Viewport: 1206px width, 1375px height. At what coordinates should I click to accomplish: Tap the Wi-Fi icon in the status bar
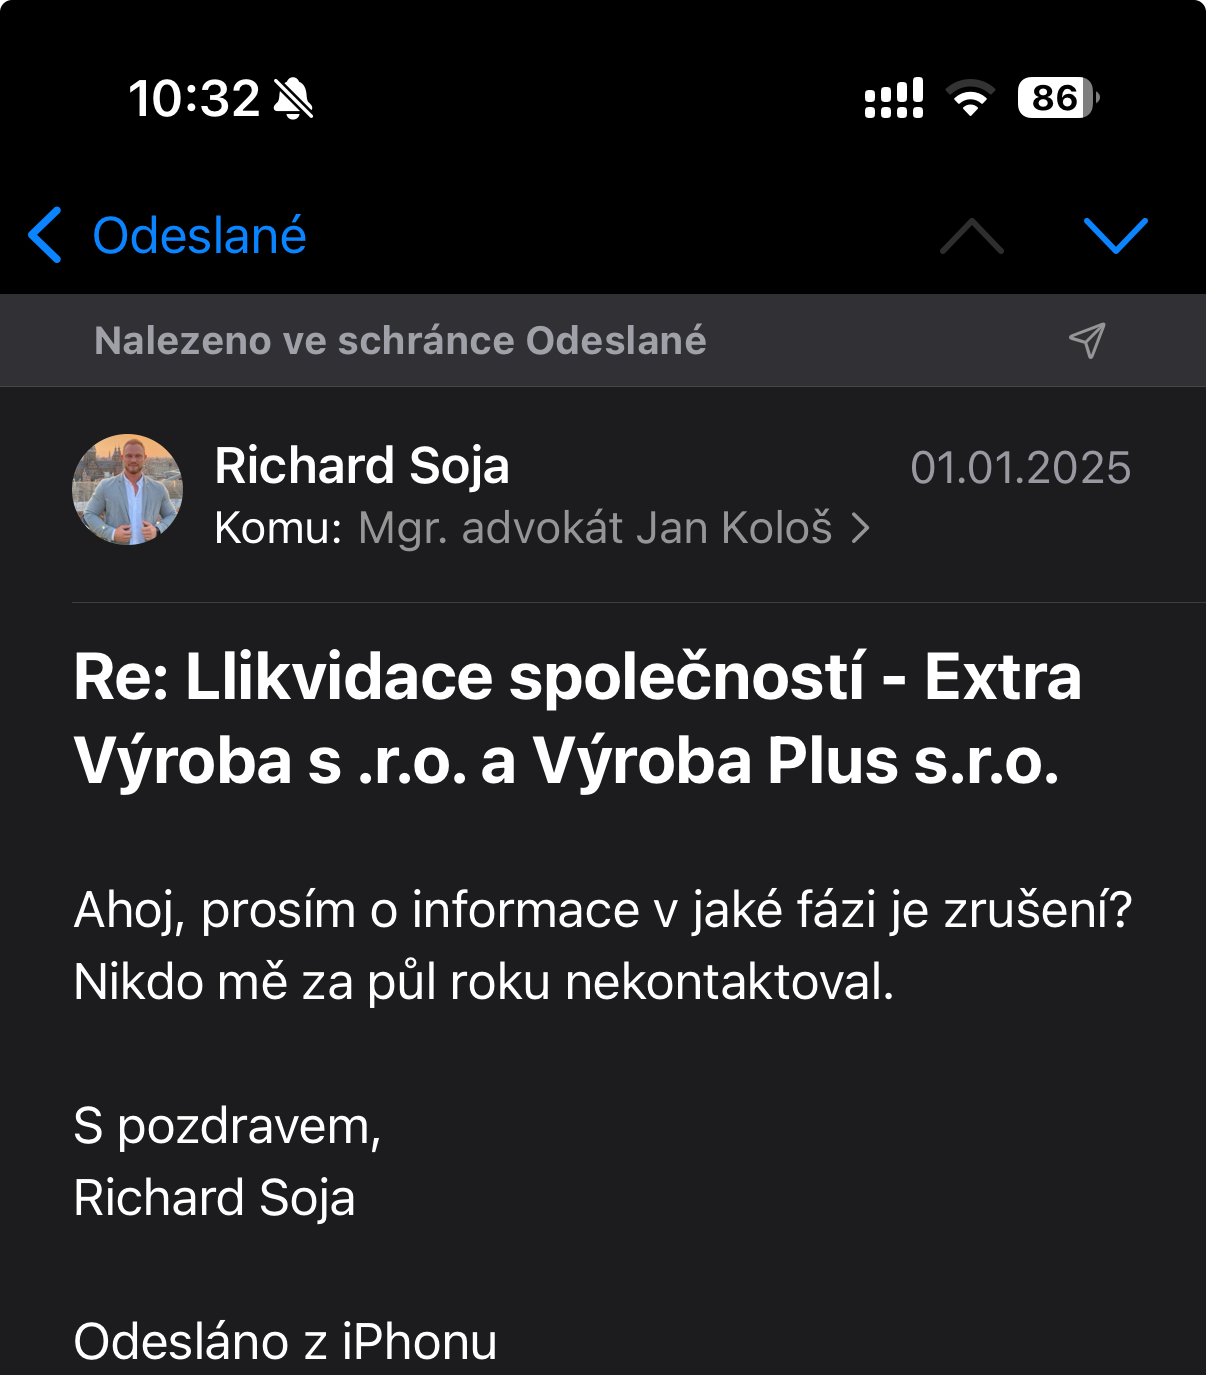pos(966,99)
